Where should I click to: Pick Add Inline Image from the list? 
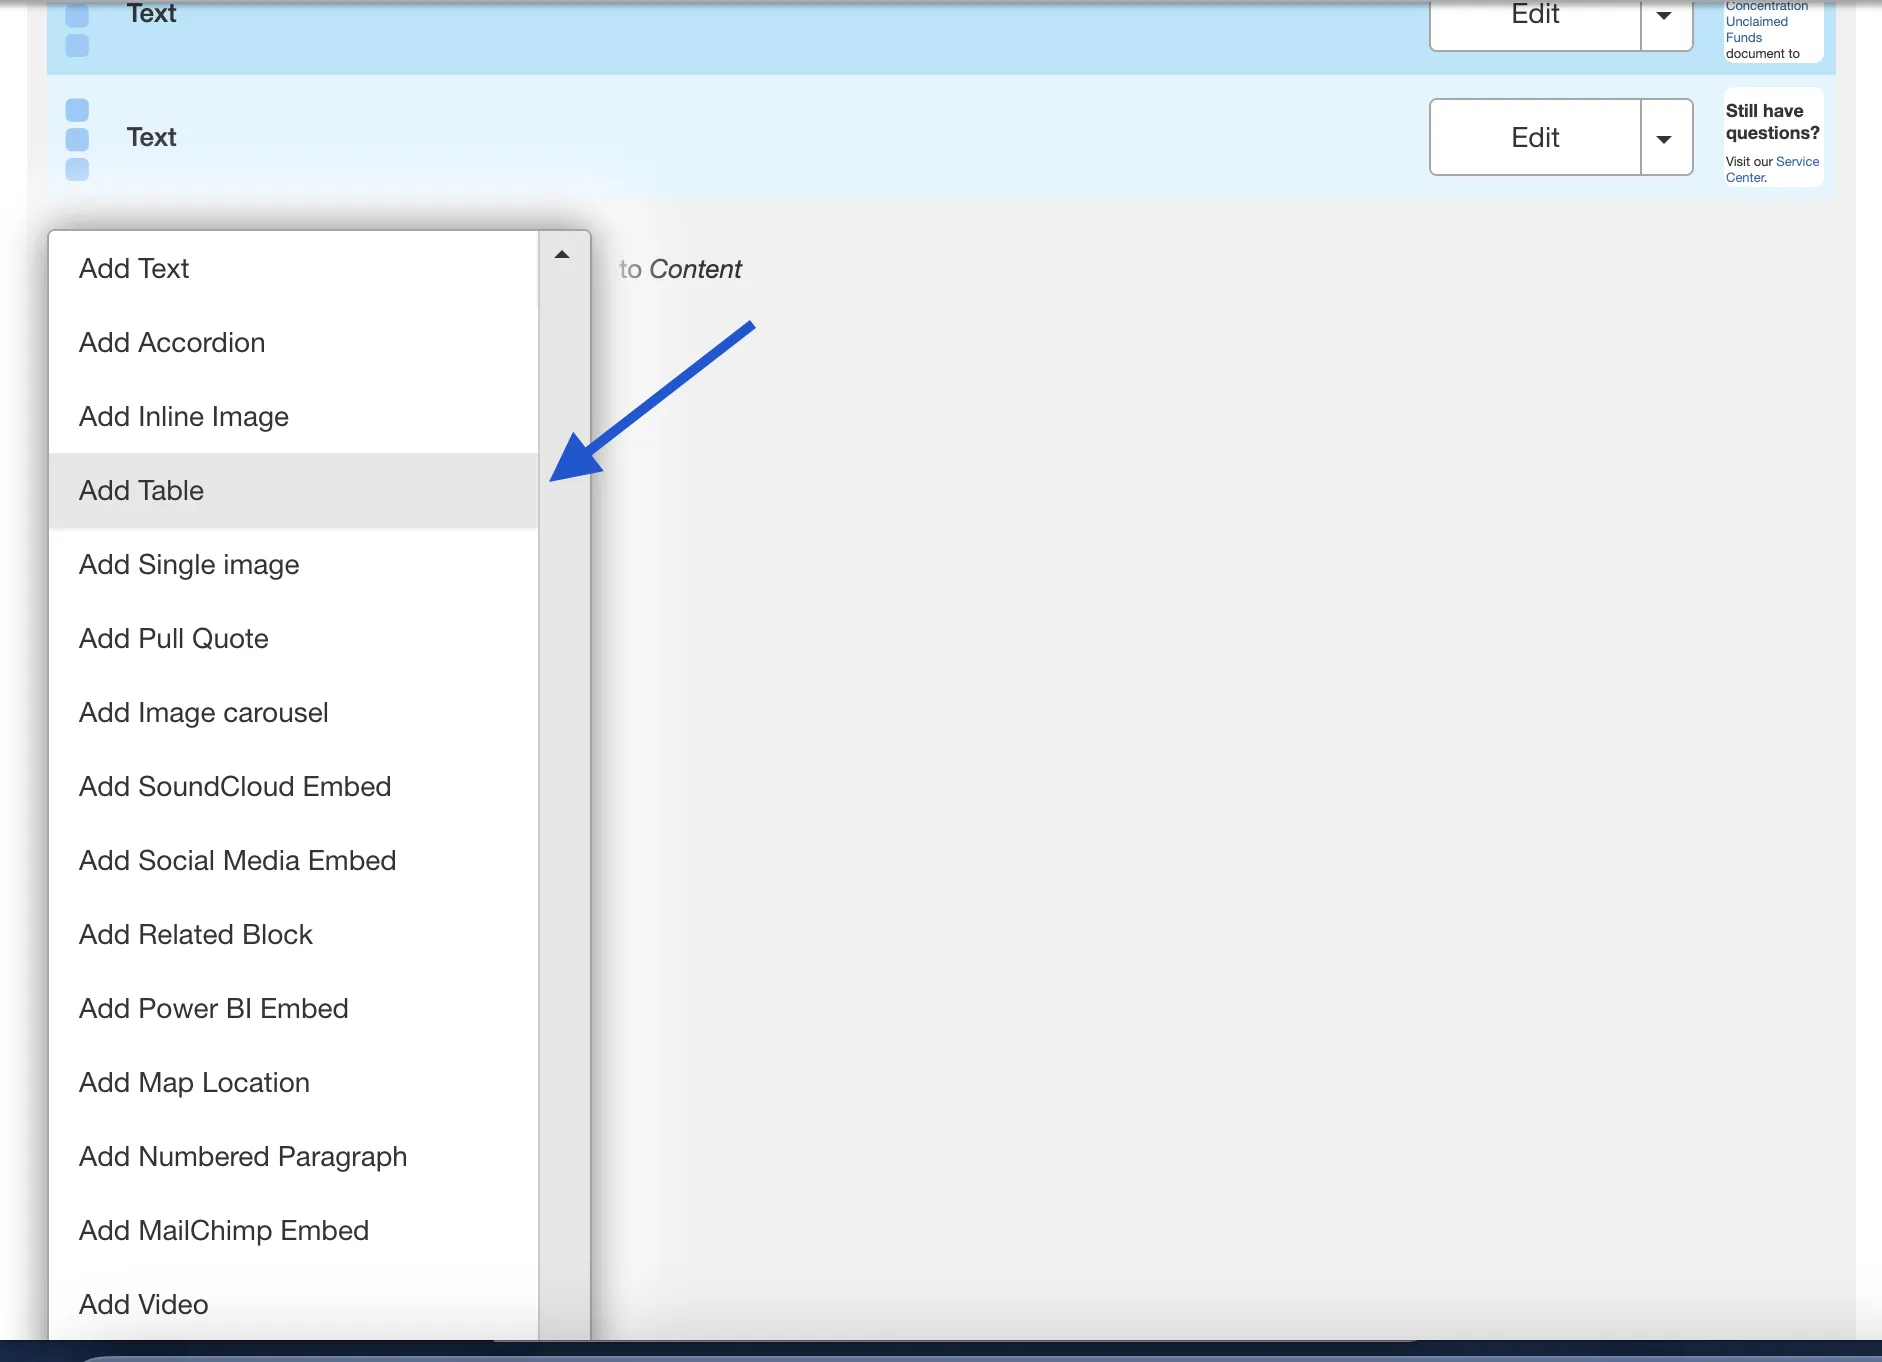[293, 416]
